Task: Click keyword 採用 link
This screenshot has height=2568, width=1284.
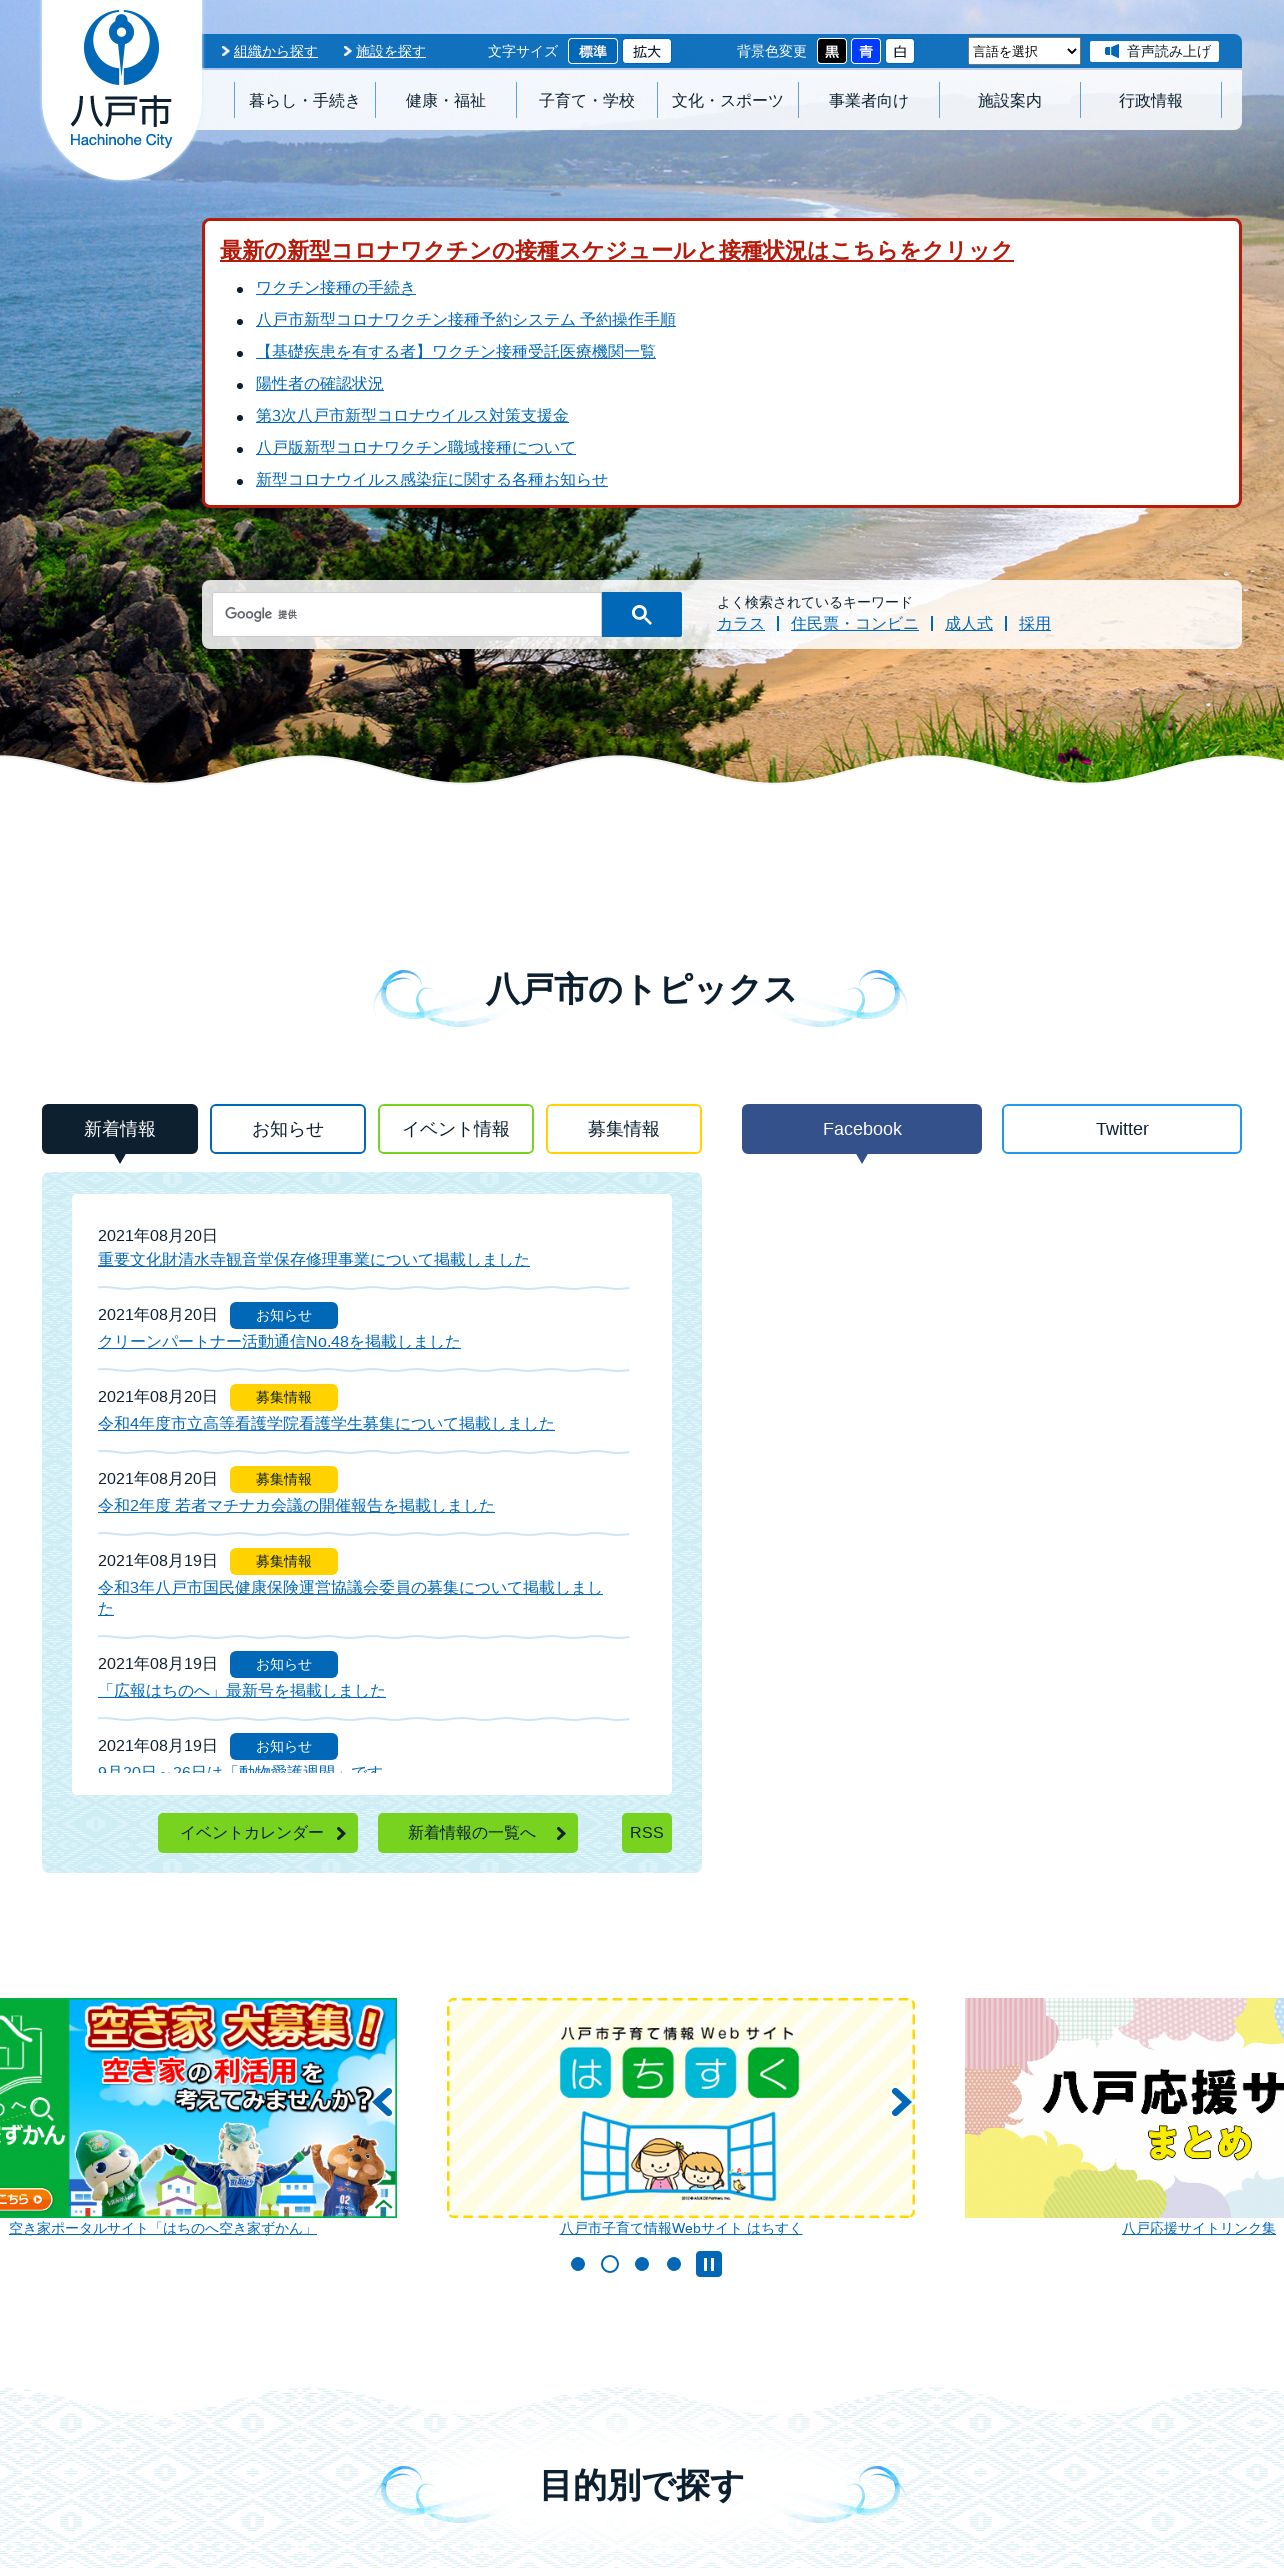Action: click(1035, 623)
